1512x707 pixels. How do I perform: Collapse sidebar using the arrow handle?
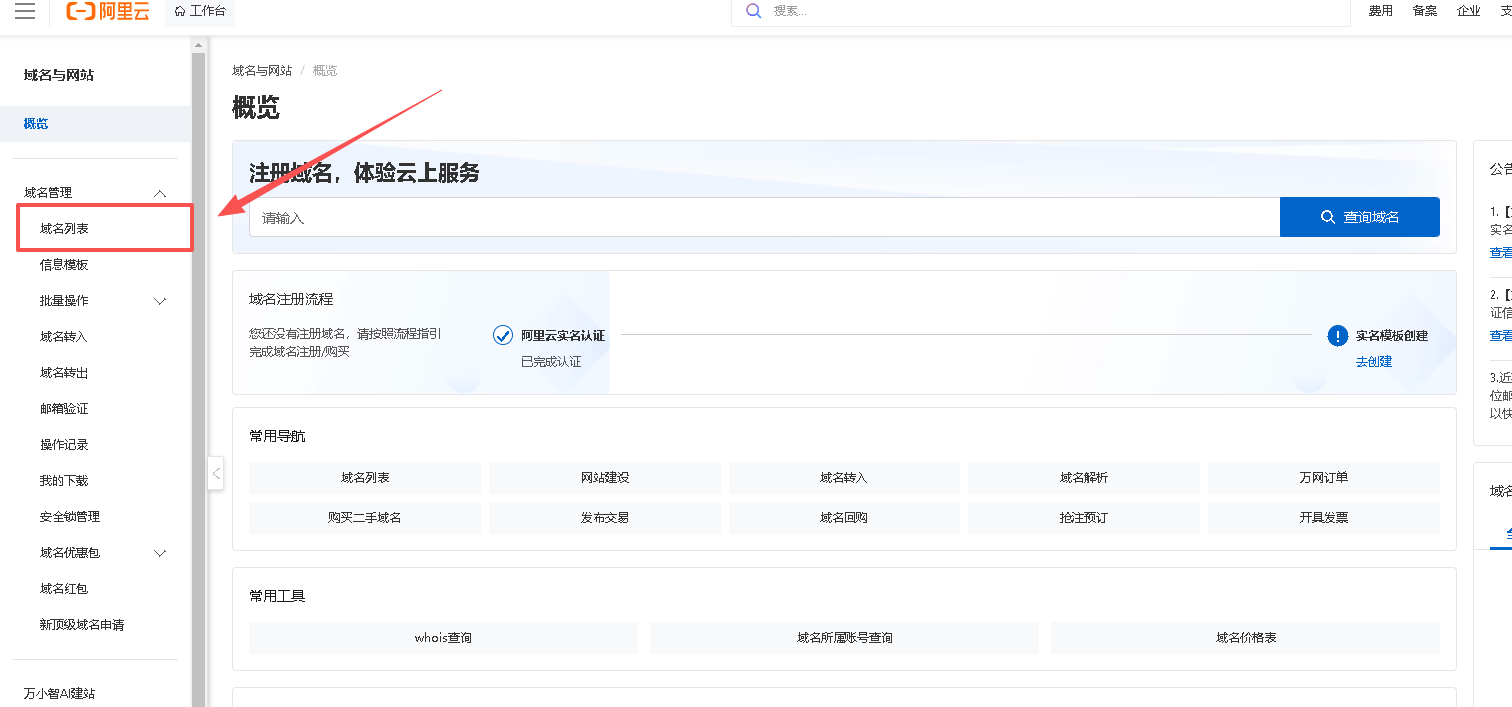(216, 473)
